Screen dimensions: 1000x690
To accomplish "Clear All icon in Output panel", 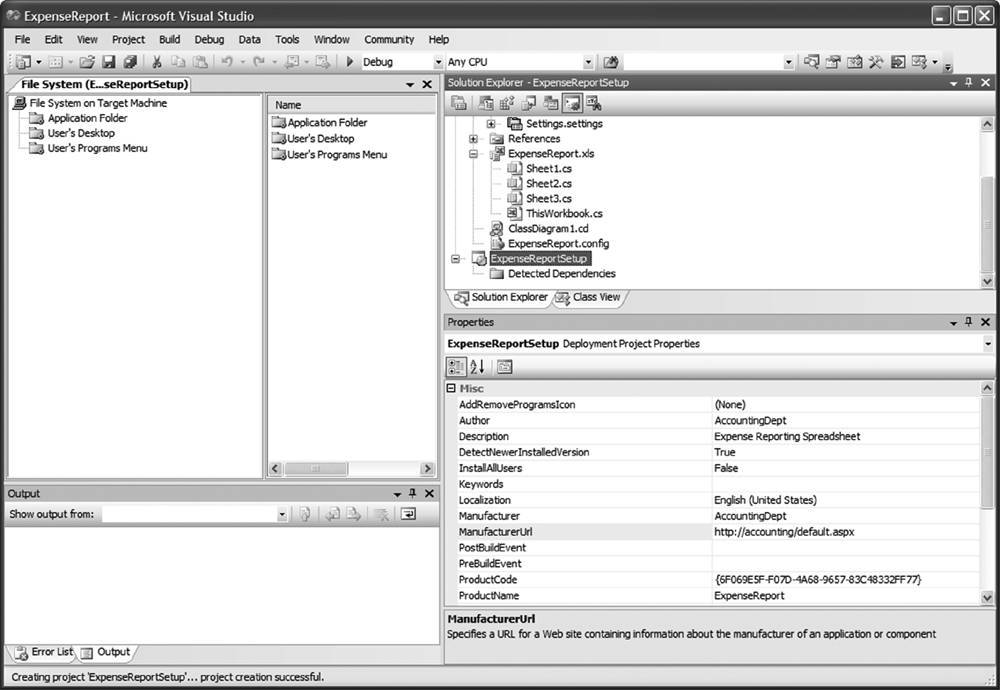I will pyautogui.click(x=382, y=514).
